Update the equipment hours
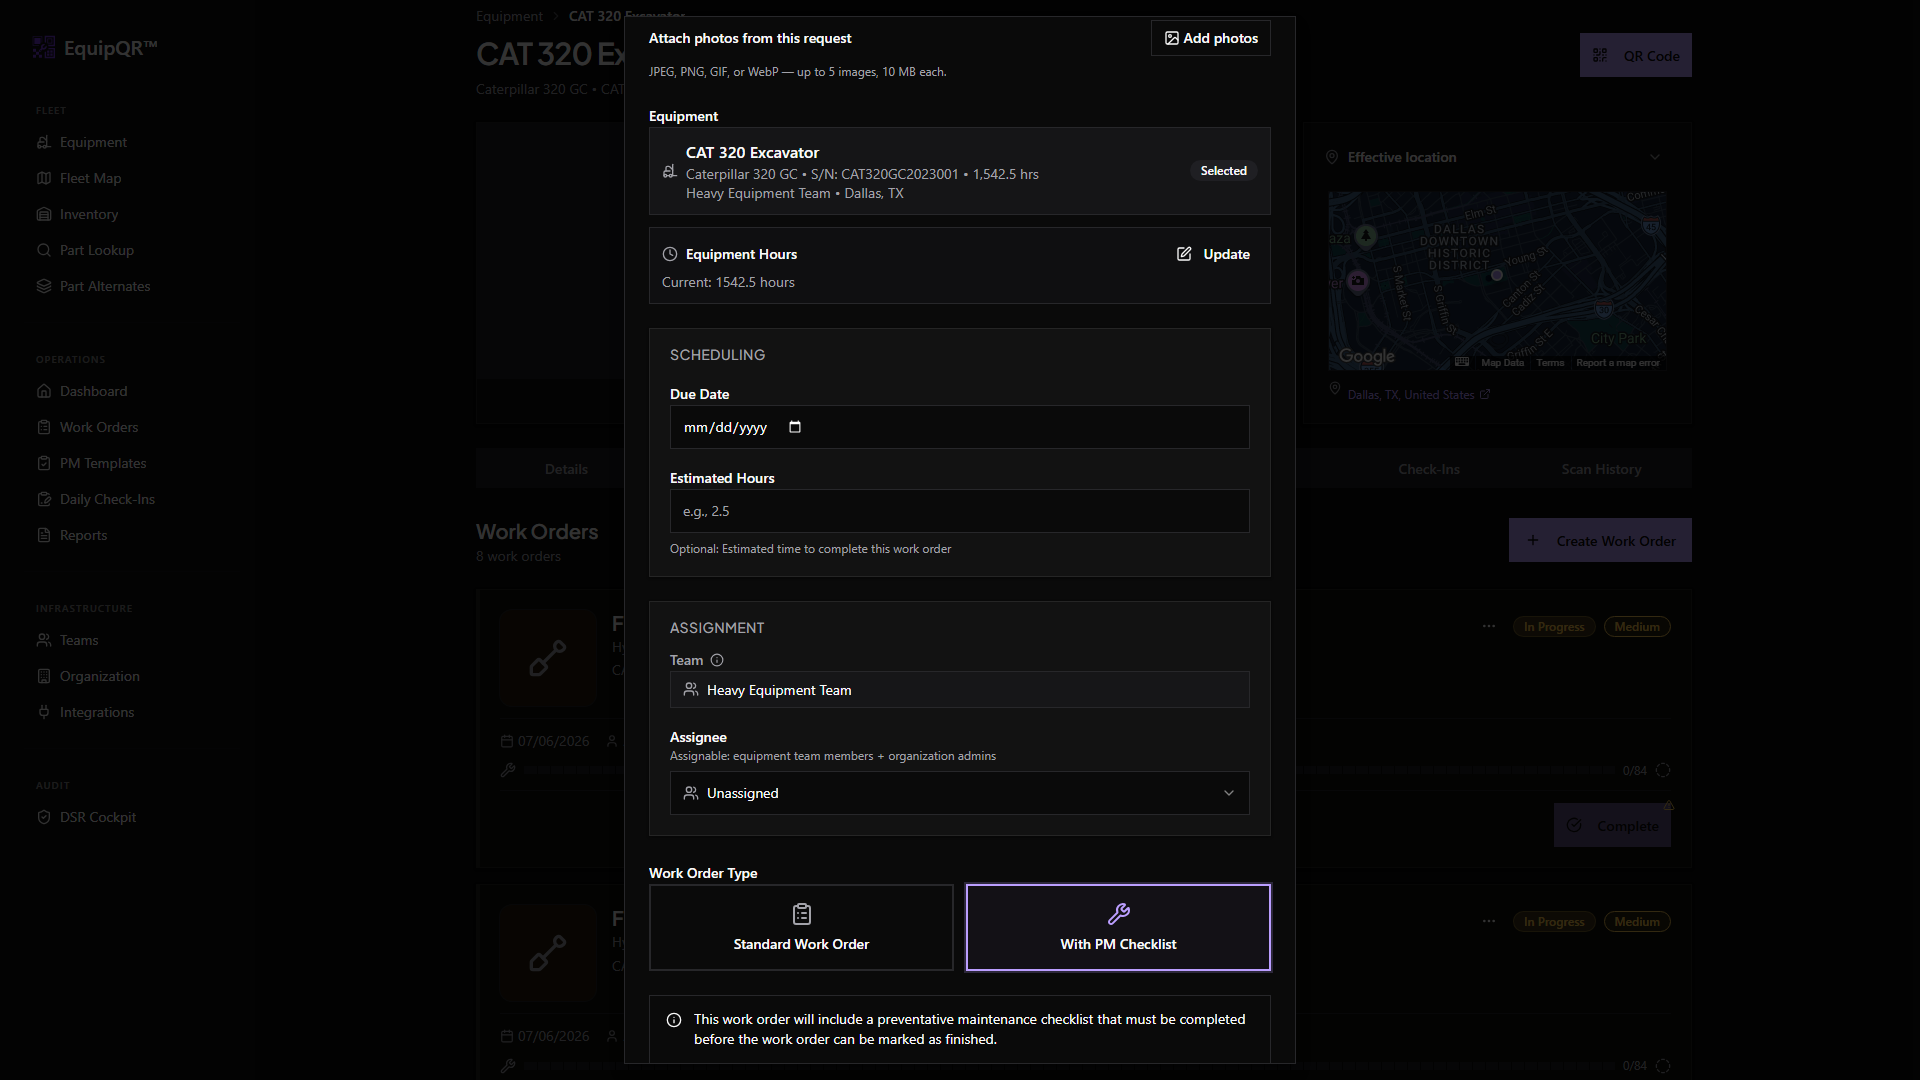This screenshot has height=1080, width=1920. (1213, 254)
